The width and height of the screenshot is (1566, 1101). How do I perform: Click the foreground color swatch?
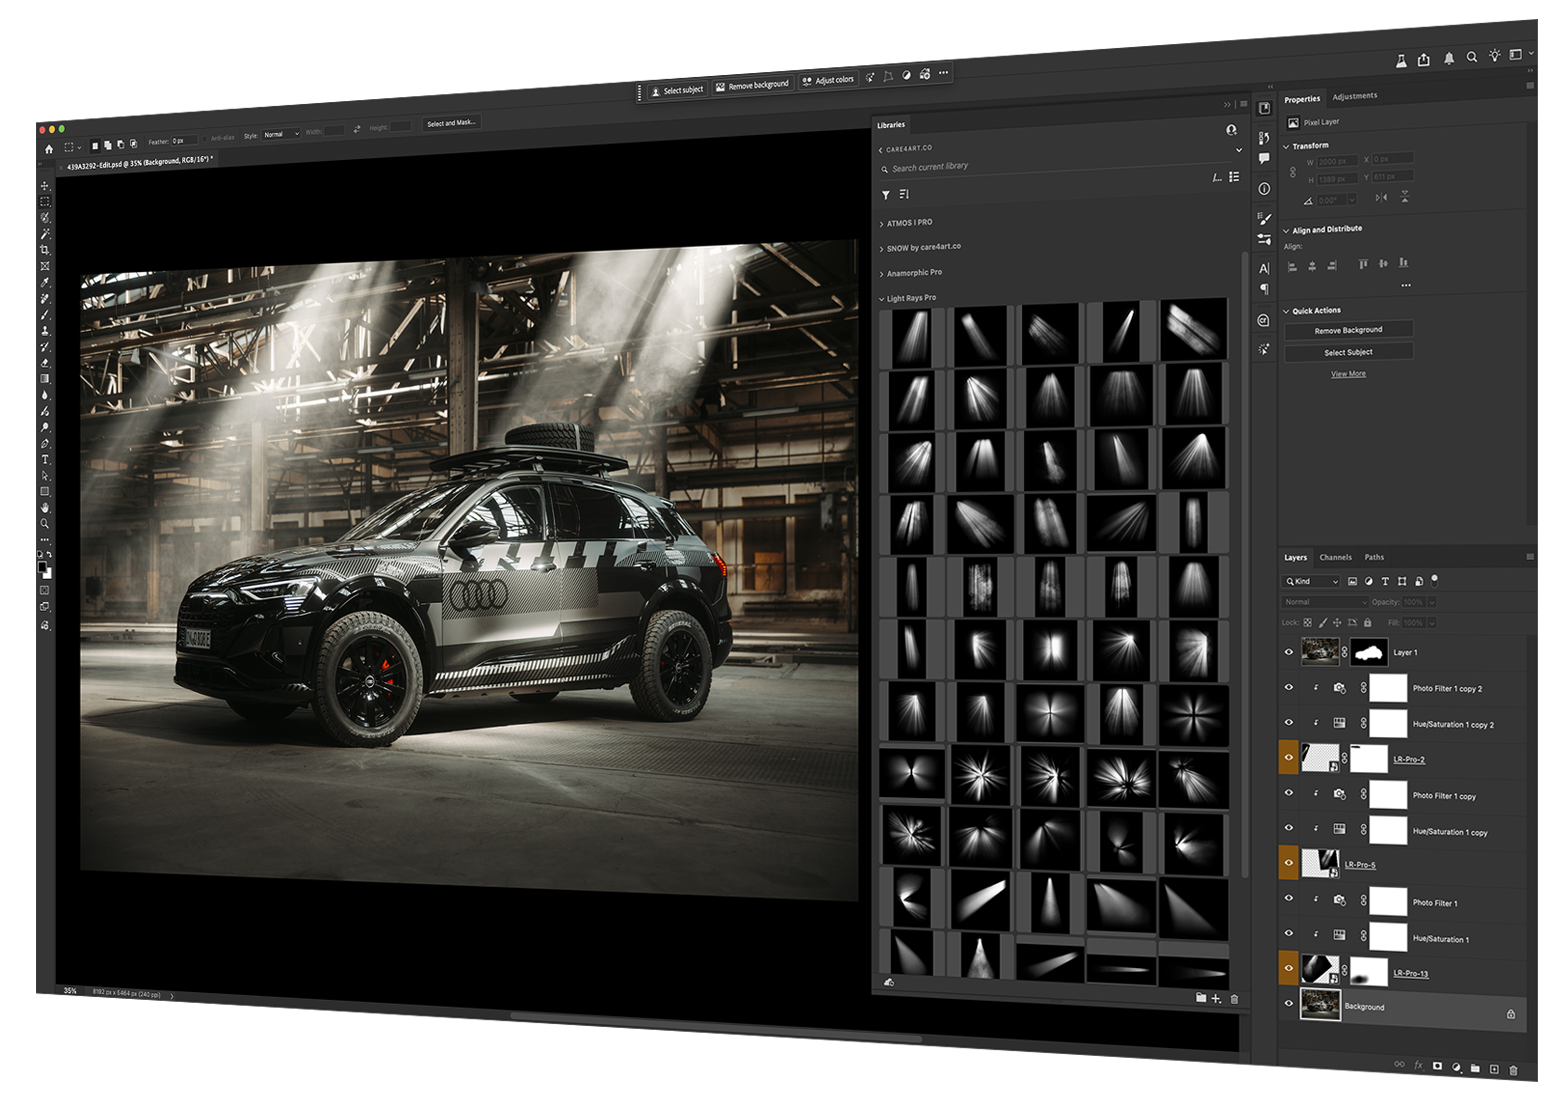42,567
